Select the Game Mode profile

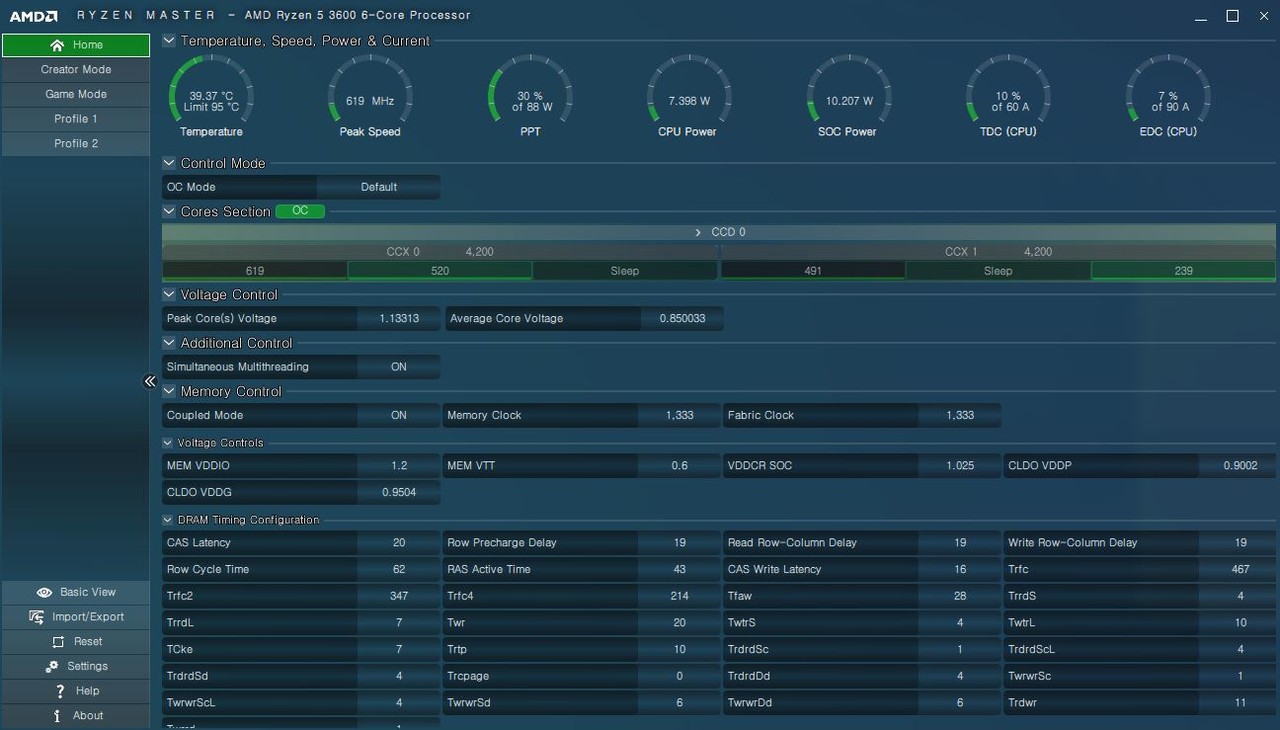pos(76,94)
